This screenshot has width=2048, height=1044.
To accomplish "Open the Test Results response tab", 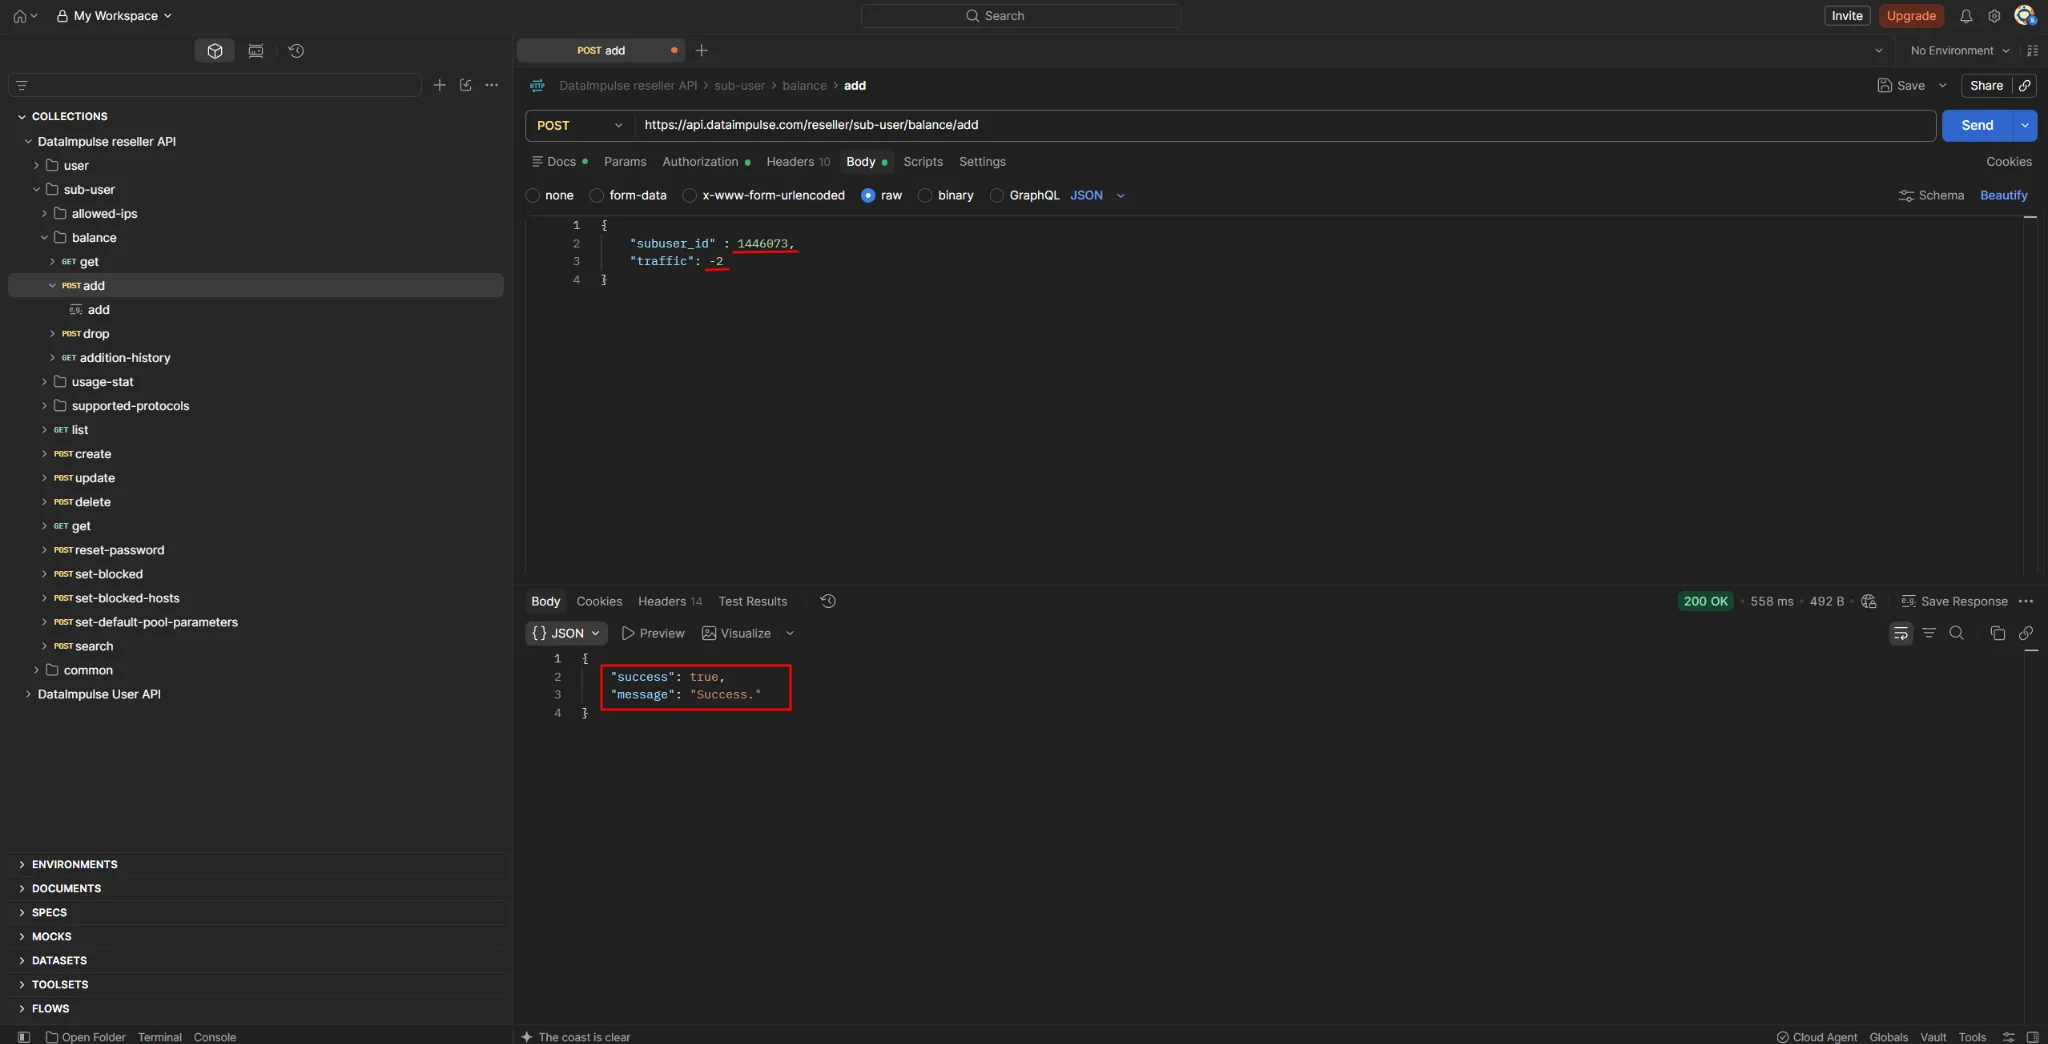I will [x=753, y=601].
